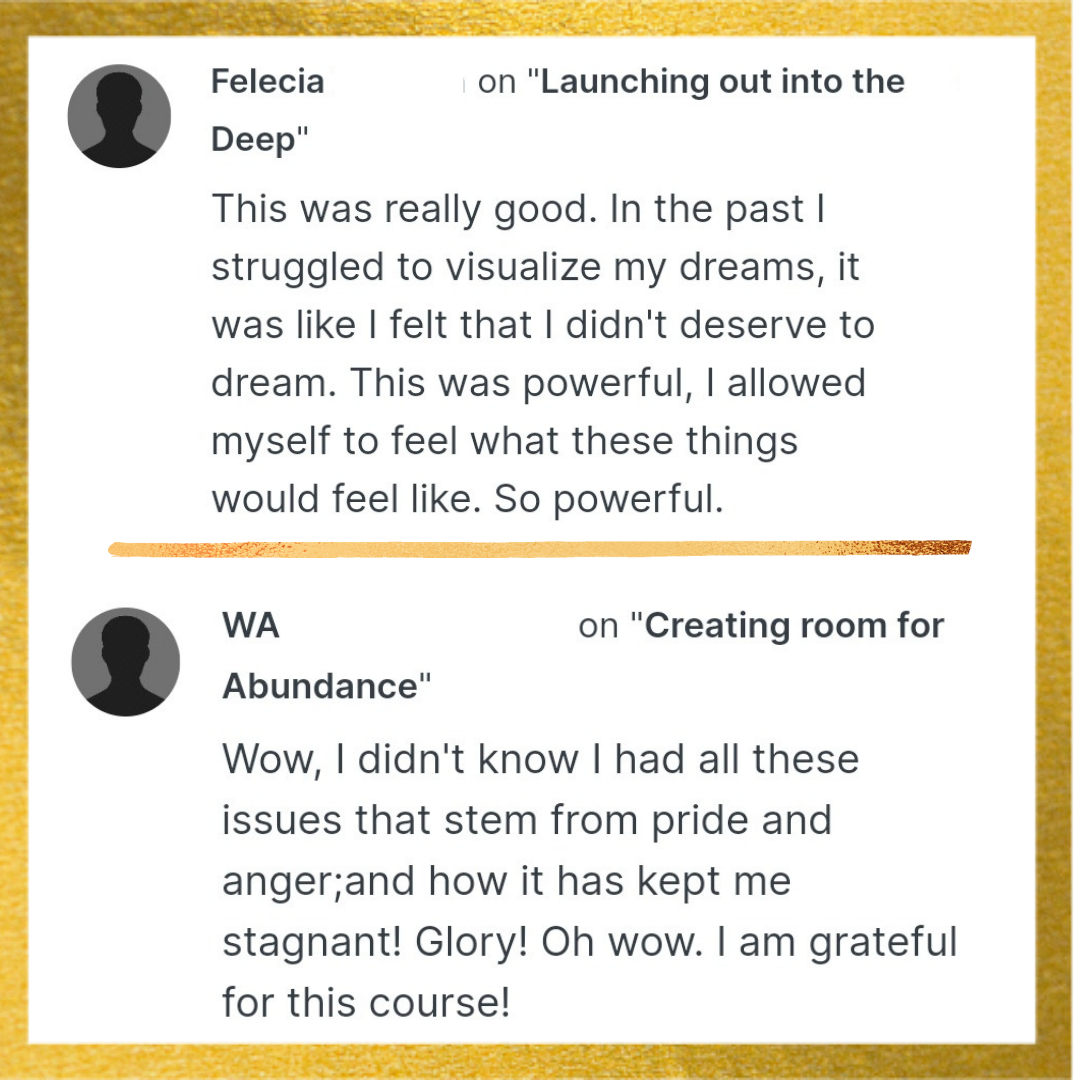Click the word "Deep" in the lesson title

coord(253,140)
